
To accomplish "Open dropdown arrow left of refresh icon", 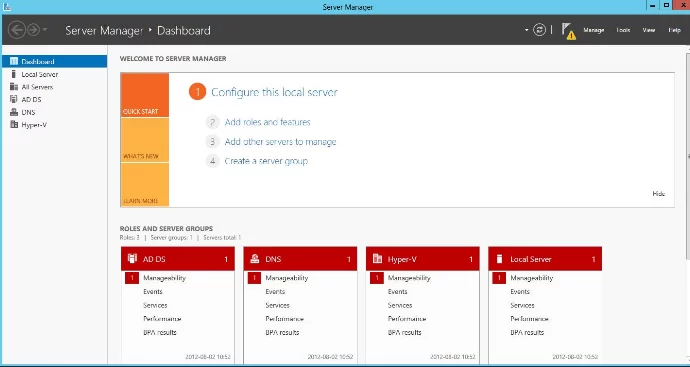I will pos(527,30).
